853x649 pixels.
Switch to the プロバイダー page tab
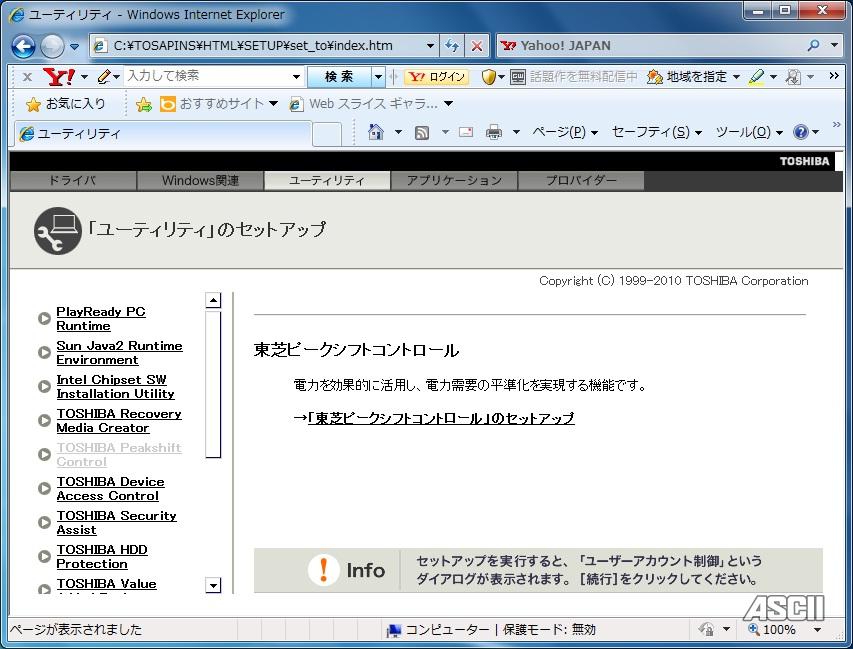581,181
